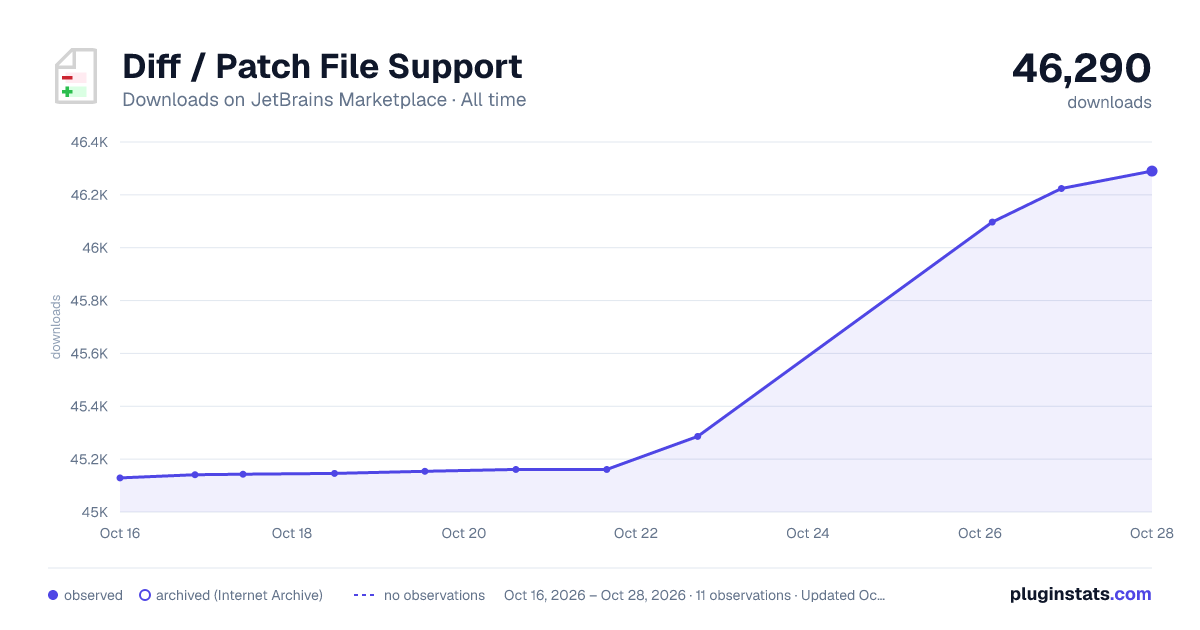Click the '46K' y-axis label
1200x630 pixels.
(95, 248)
